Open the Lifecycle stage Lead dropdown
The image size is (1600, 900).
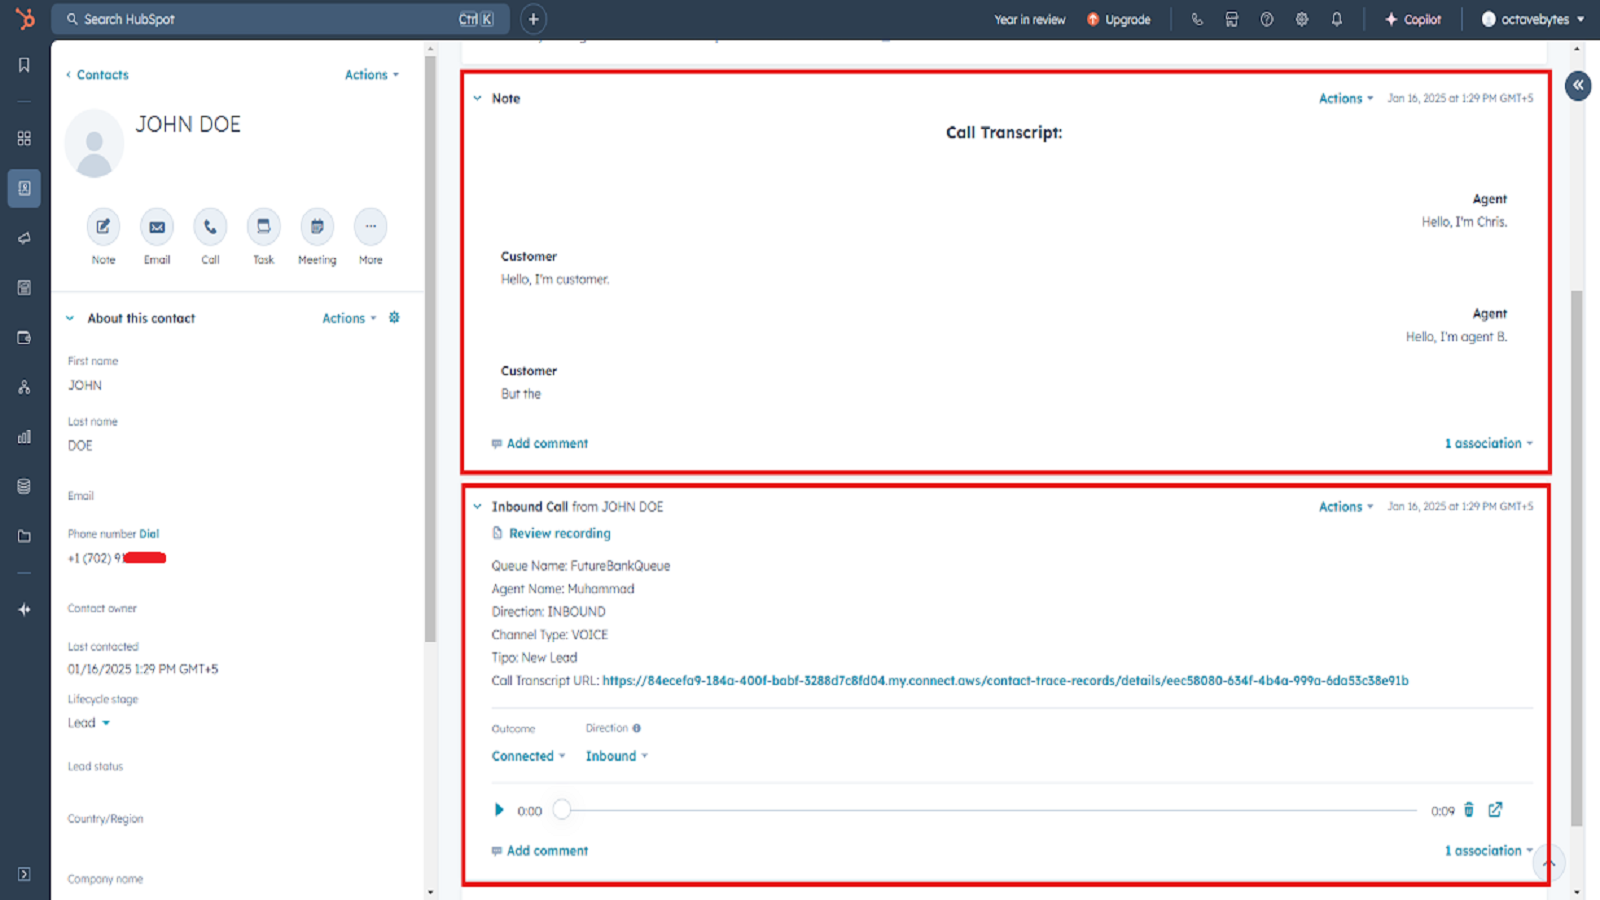(x=89, y=722)
